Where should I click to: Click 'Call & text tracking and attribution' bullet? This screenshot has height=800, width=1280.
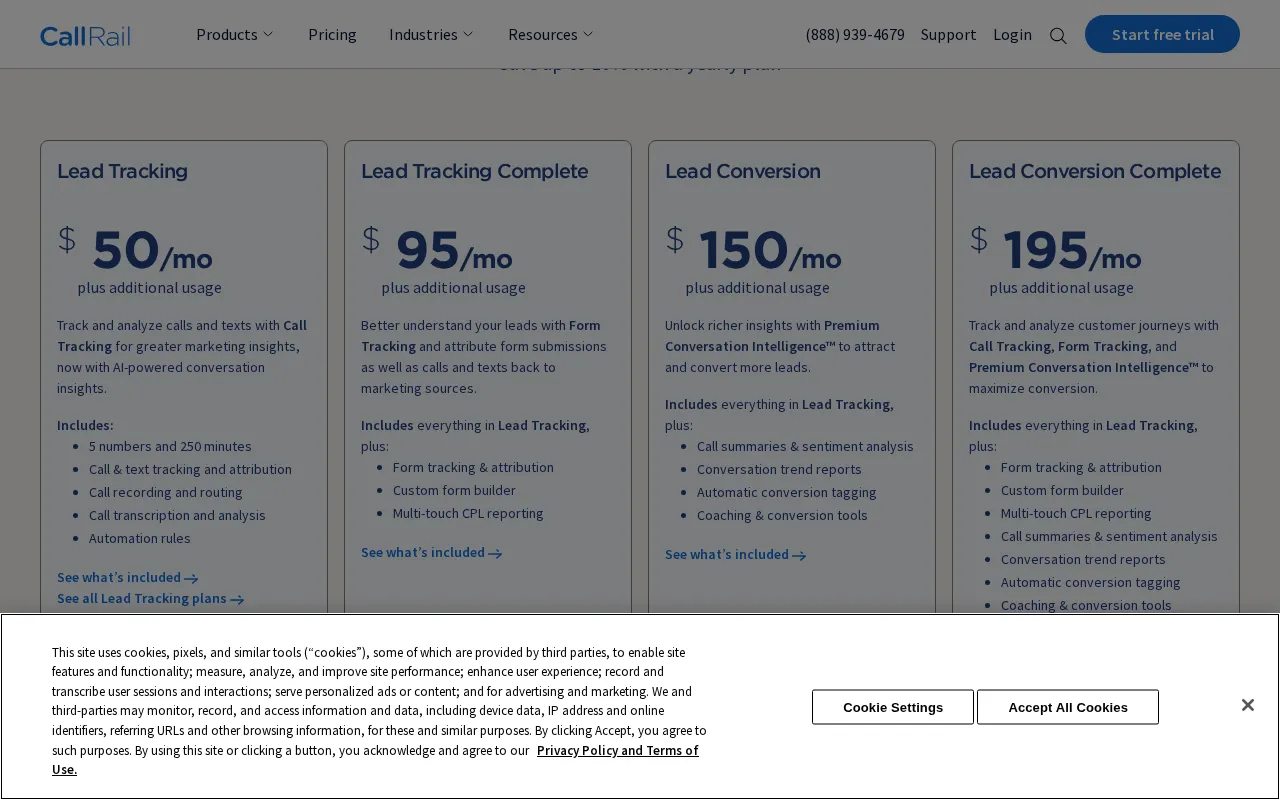(x=190, y=469)
